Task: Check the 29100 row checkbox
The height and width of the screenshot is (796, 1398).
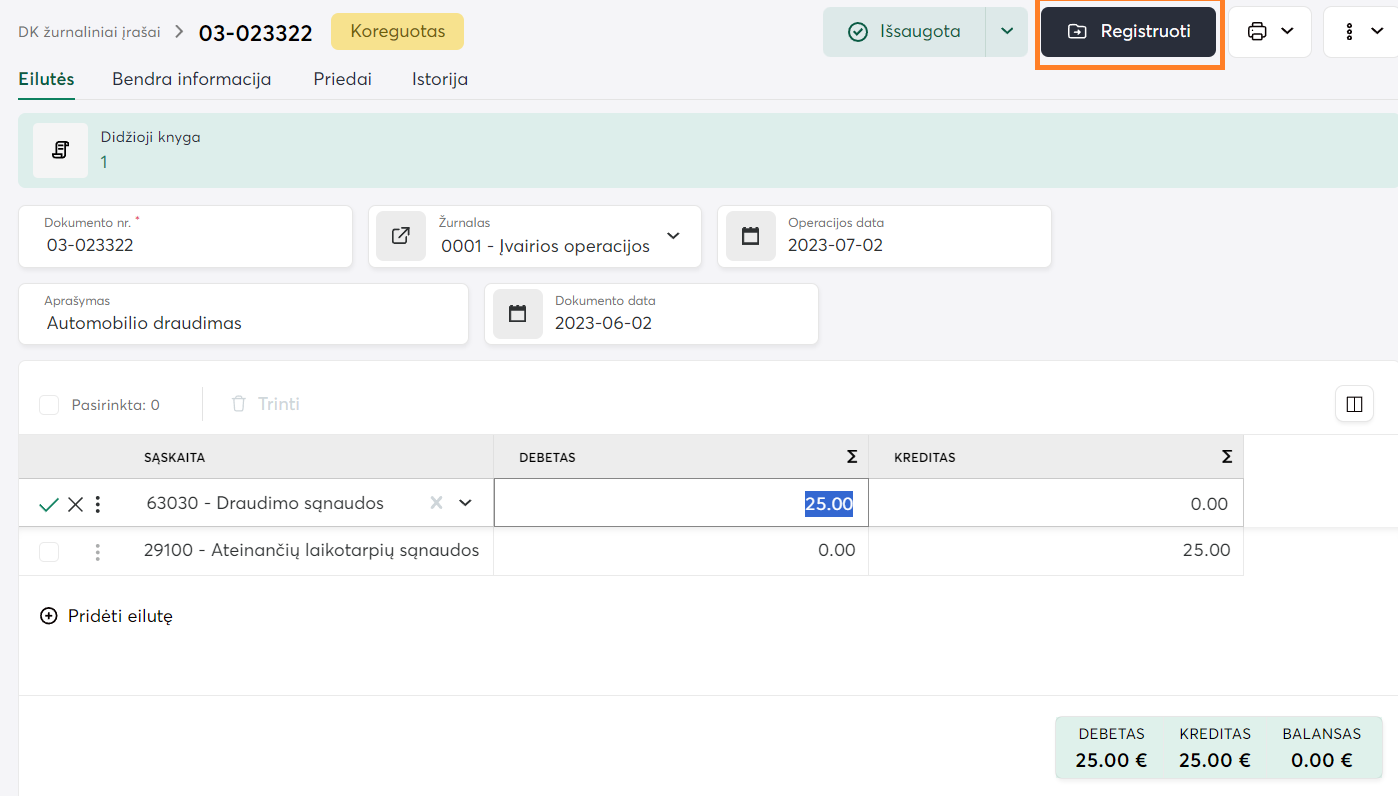Action: click(49, 551)
